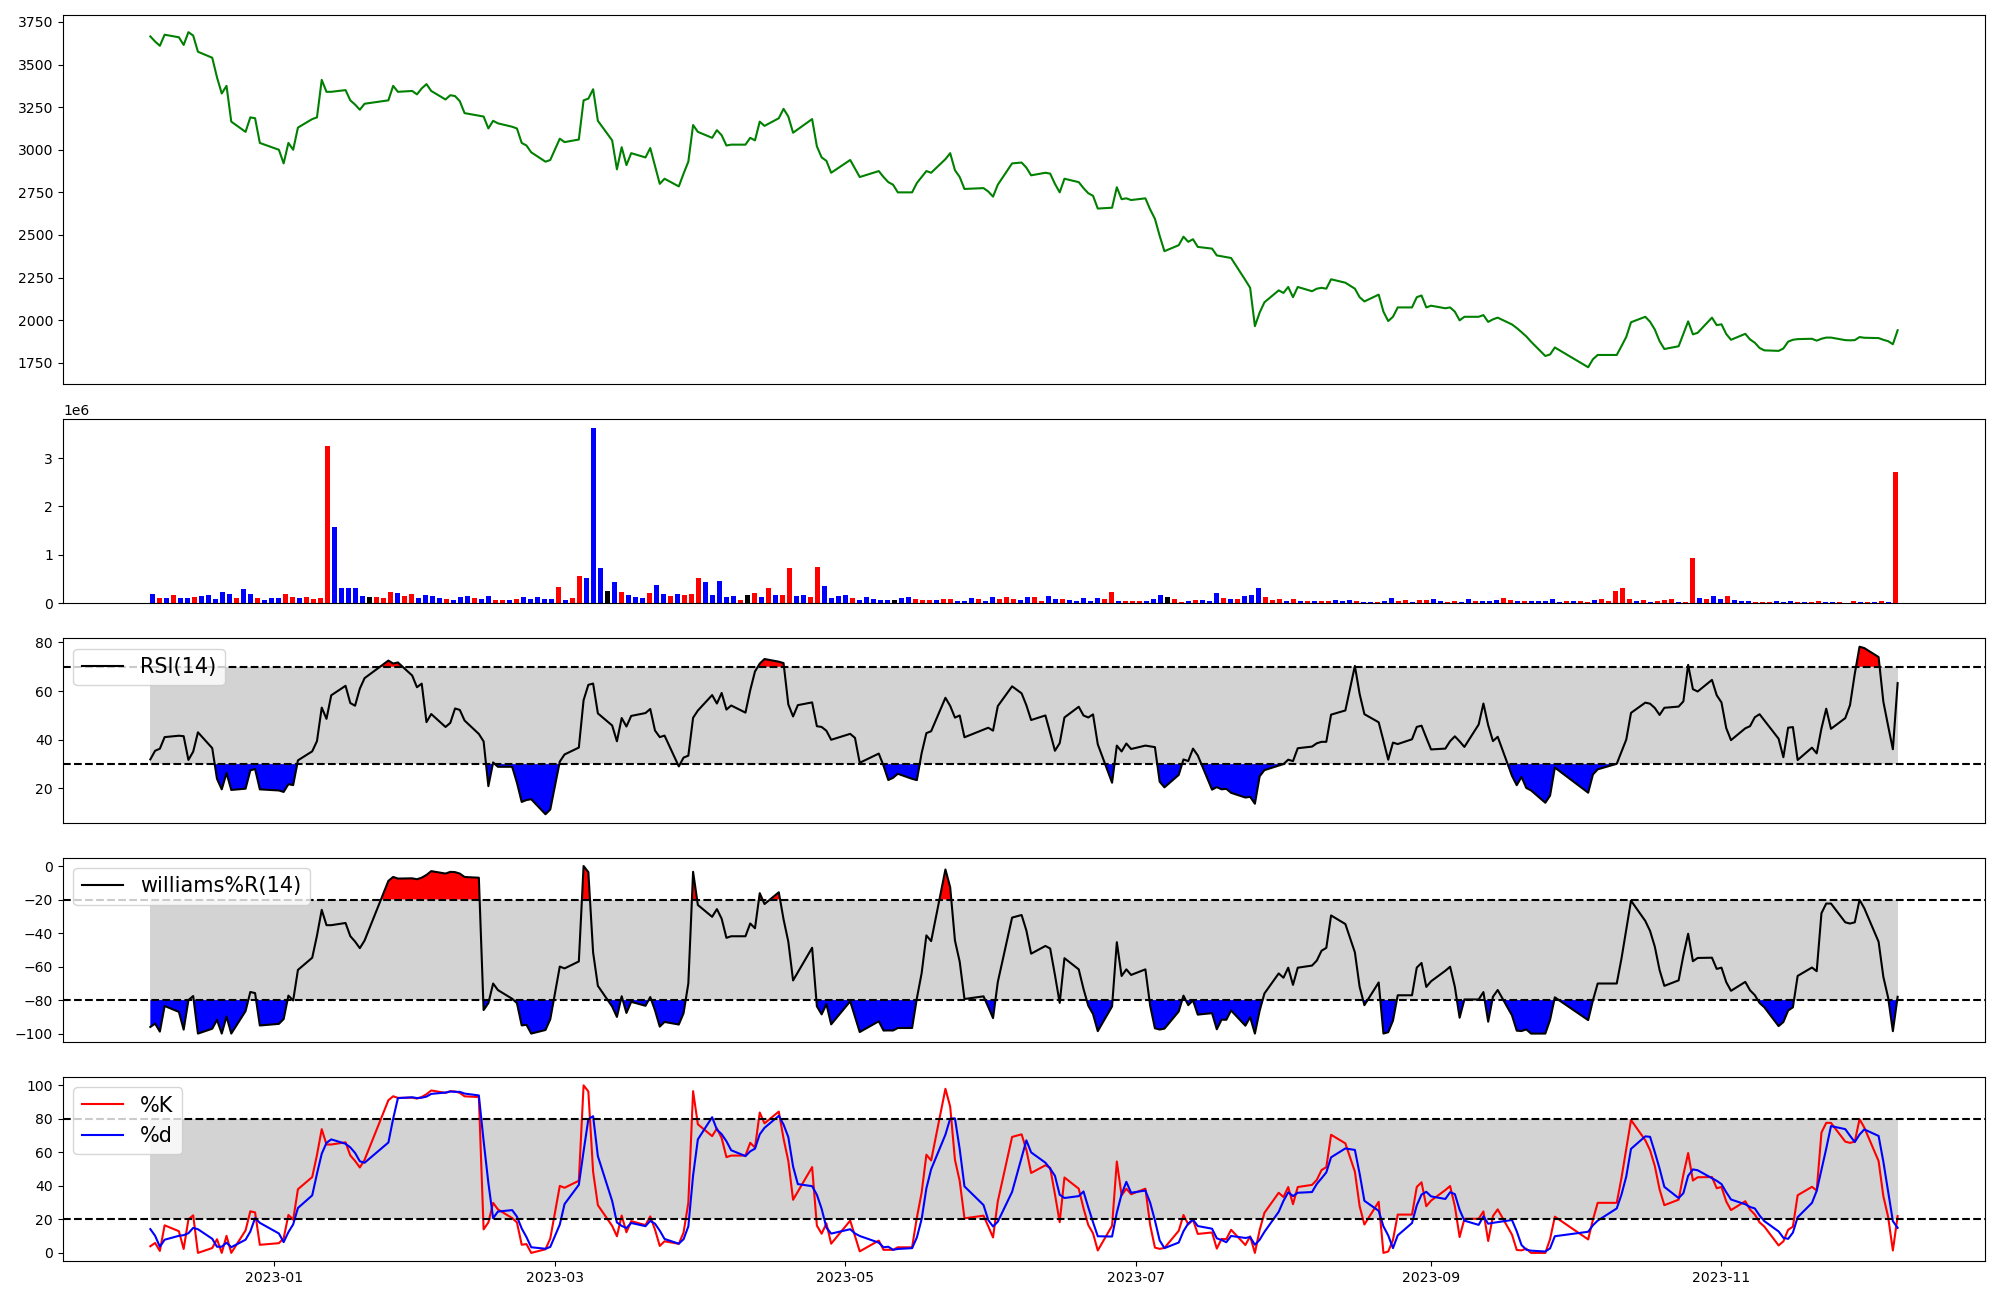Click the 1e6 volume scale label
This screenshot has height=1300, width=2000.
pos(77,411)
